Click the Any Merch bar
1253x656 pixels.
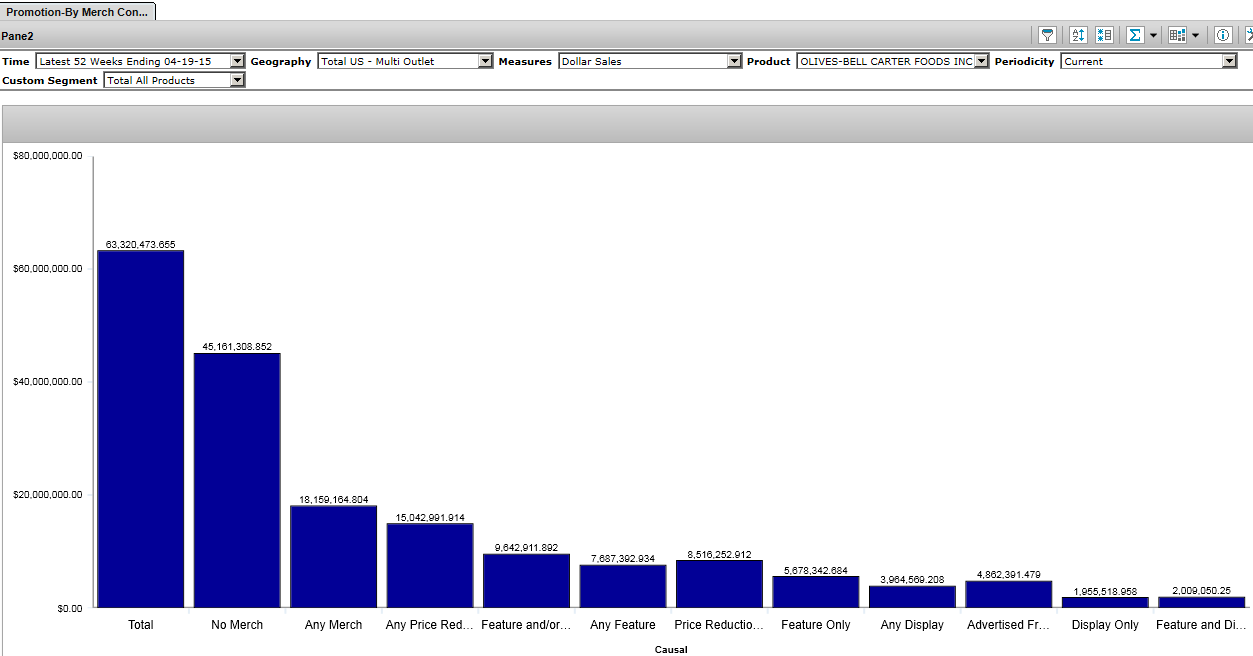click(333, 556)
